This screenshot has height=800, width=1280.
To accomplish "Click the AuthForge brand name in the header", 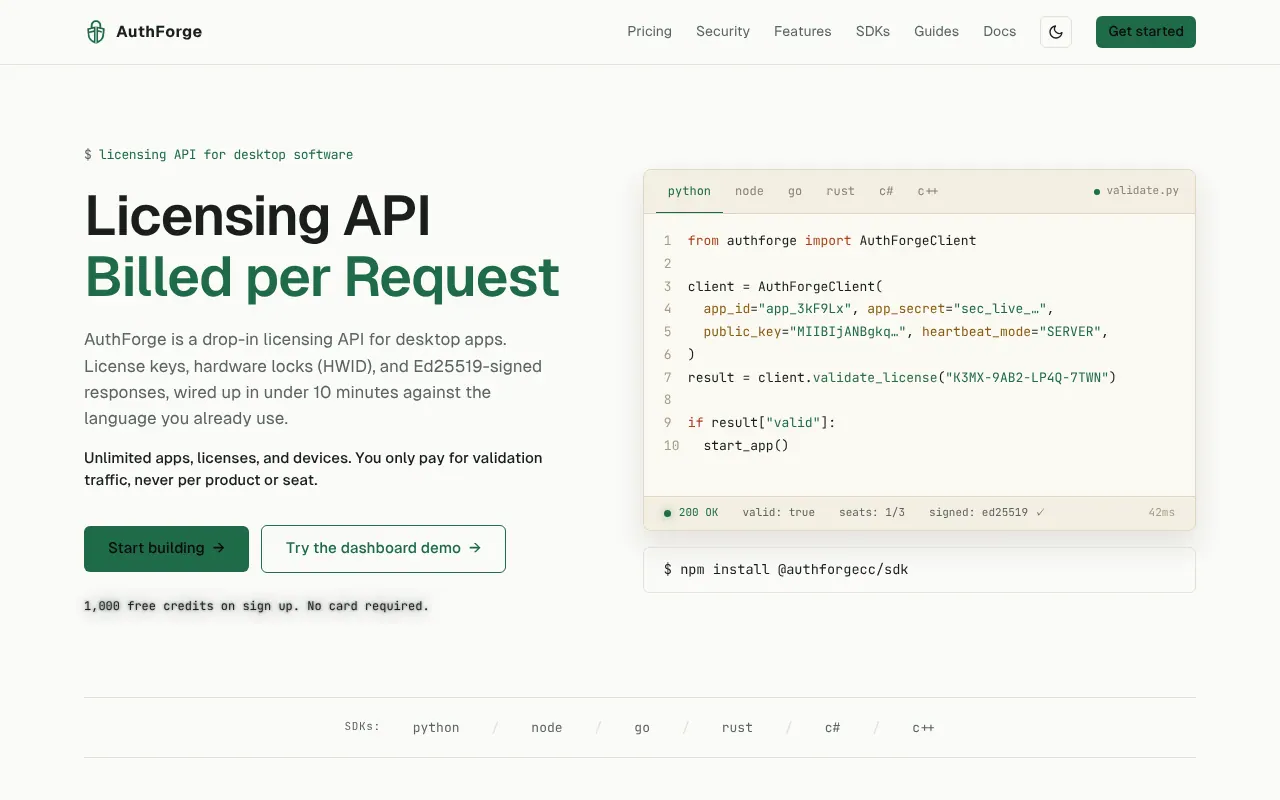I will (159, 32).
